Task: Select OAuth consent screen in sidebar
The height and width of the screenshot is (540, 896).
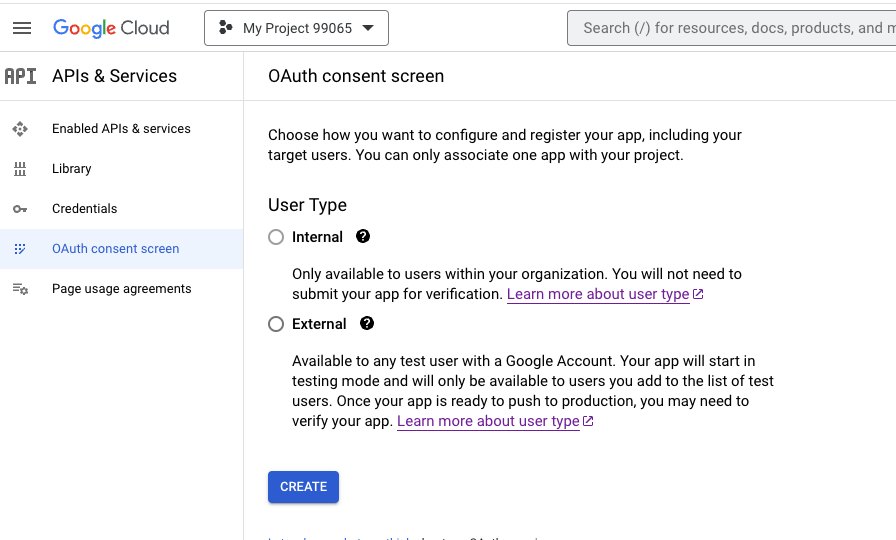Action: pyautogui.click(x=121, y=249)
